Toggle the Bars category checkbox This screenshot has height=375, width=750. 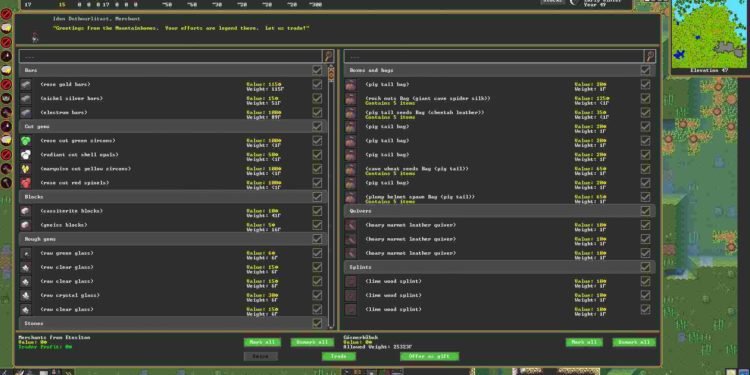coord(317,70)
